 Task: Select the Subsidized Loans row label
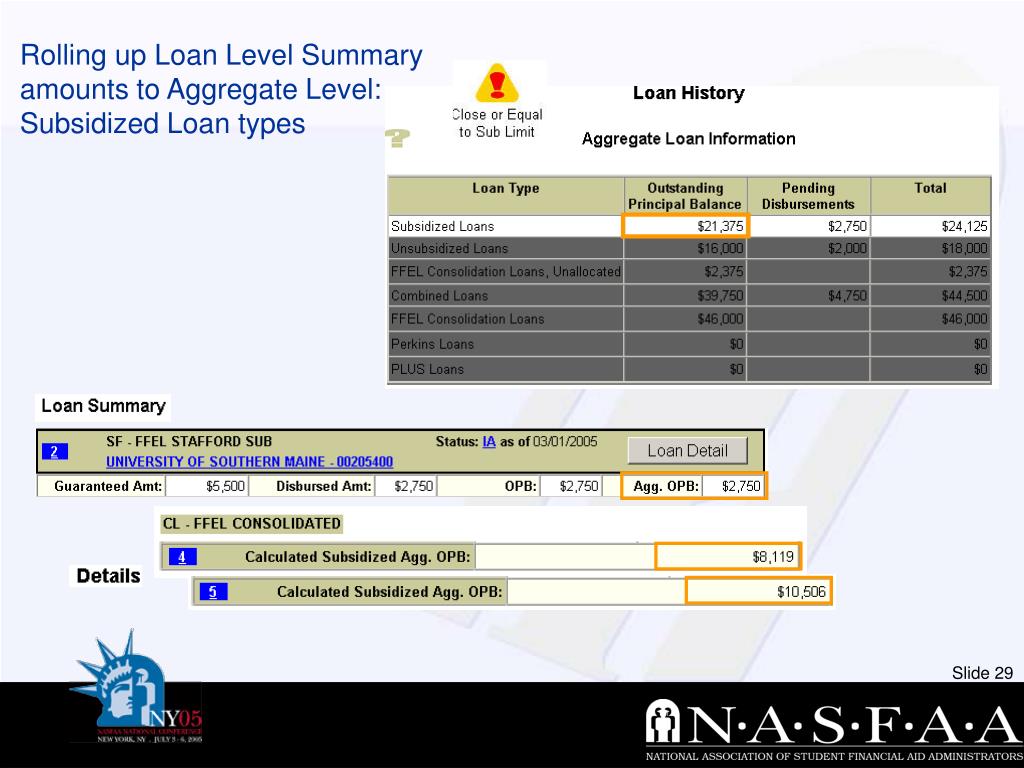coord(442,227)
